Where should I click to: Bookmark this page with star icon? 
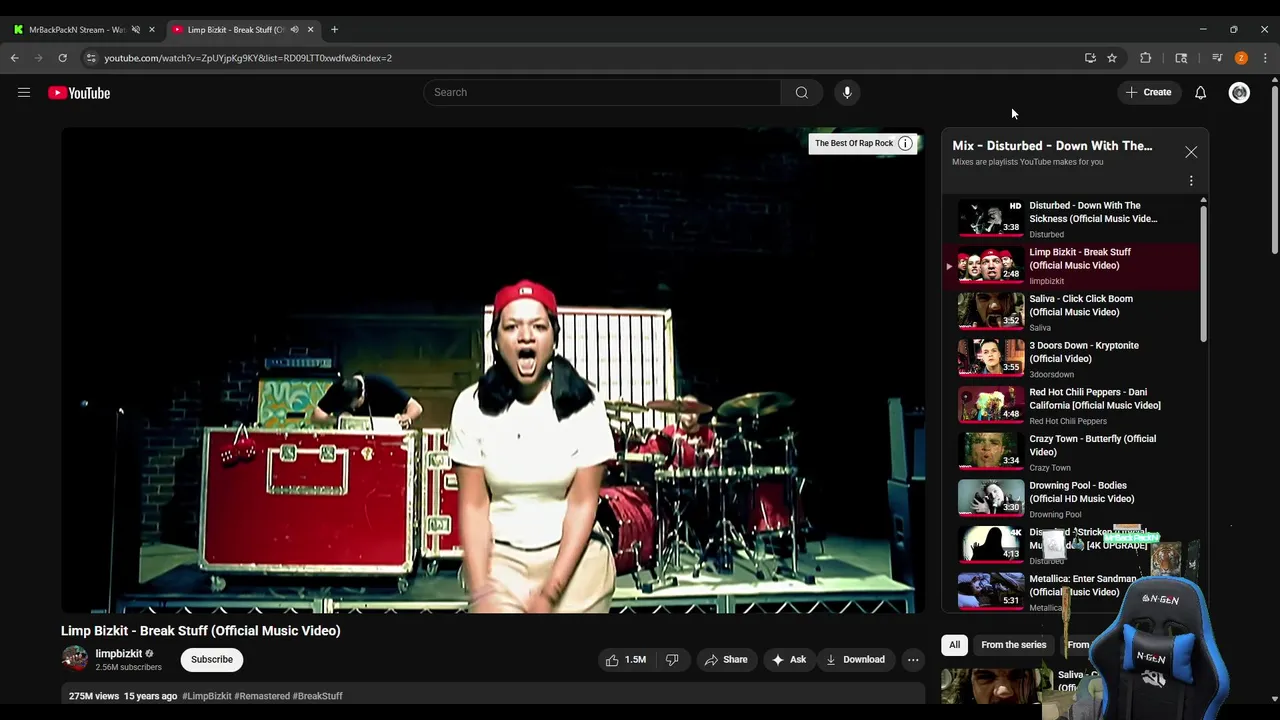(1112, 58)
